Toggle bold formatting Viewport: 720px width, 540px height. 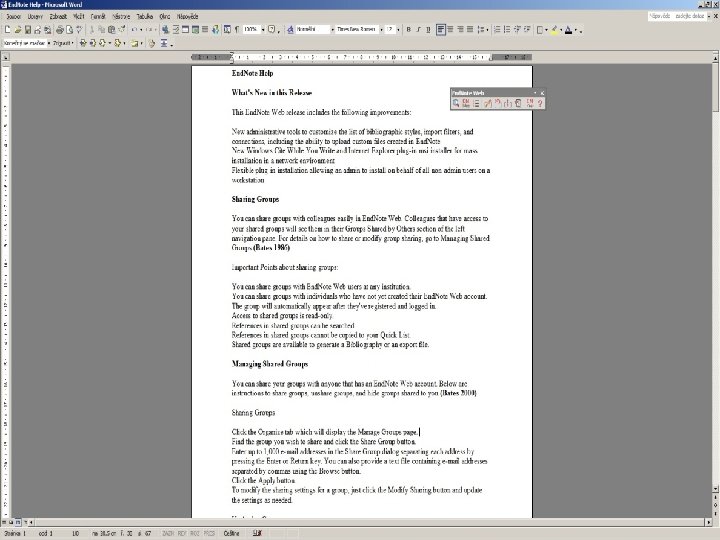coord(408,30)
